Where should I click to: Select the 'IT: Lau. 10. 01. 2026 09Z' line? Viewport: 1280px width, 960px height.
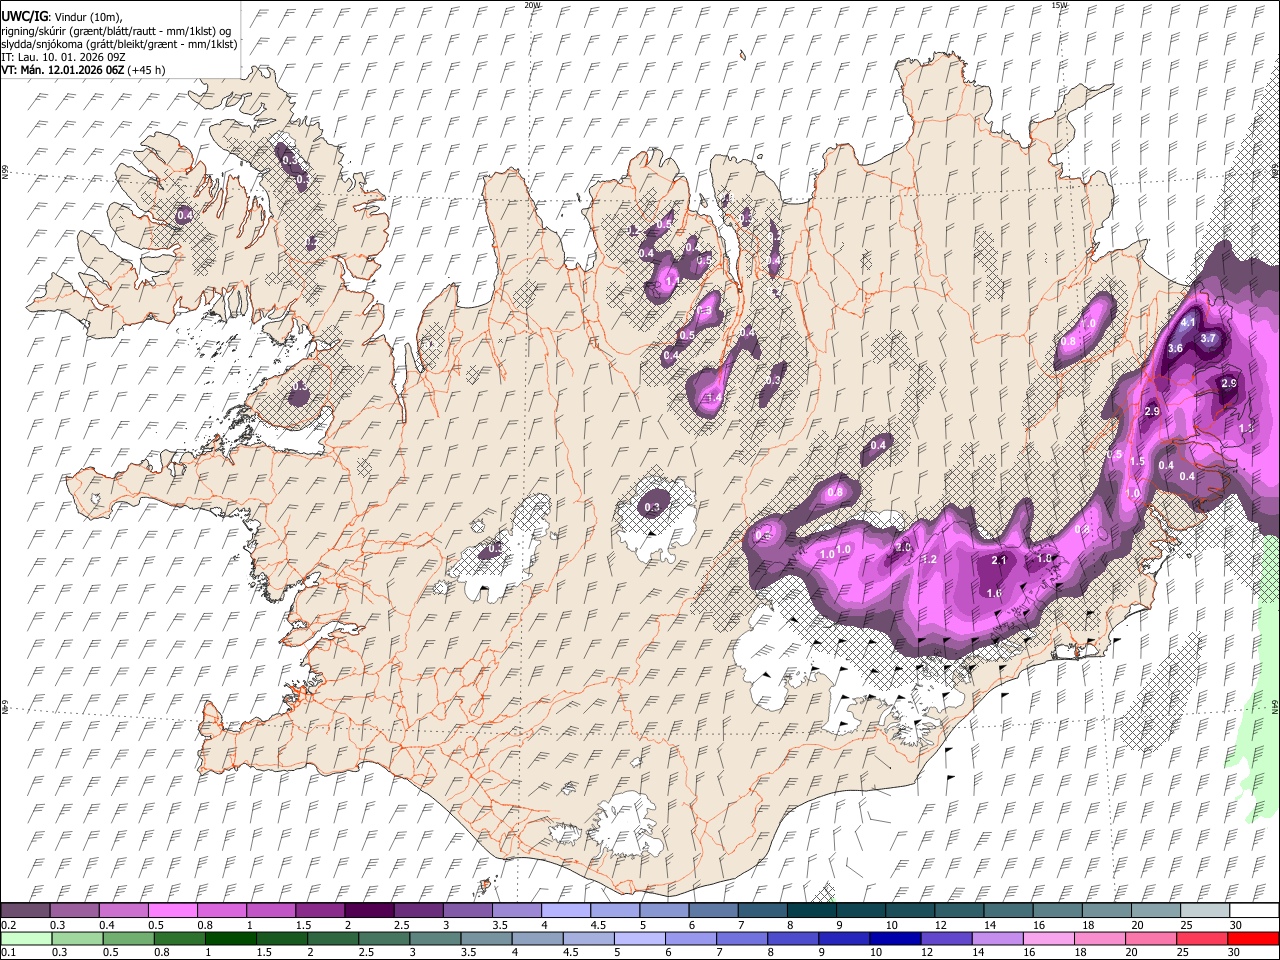click(63, 57)
